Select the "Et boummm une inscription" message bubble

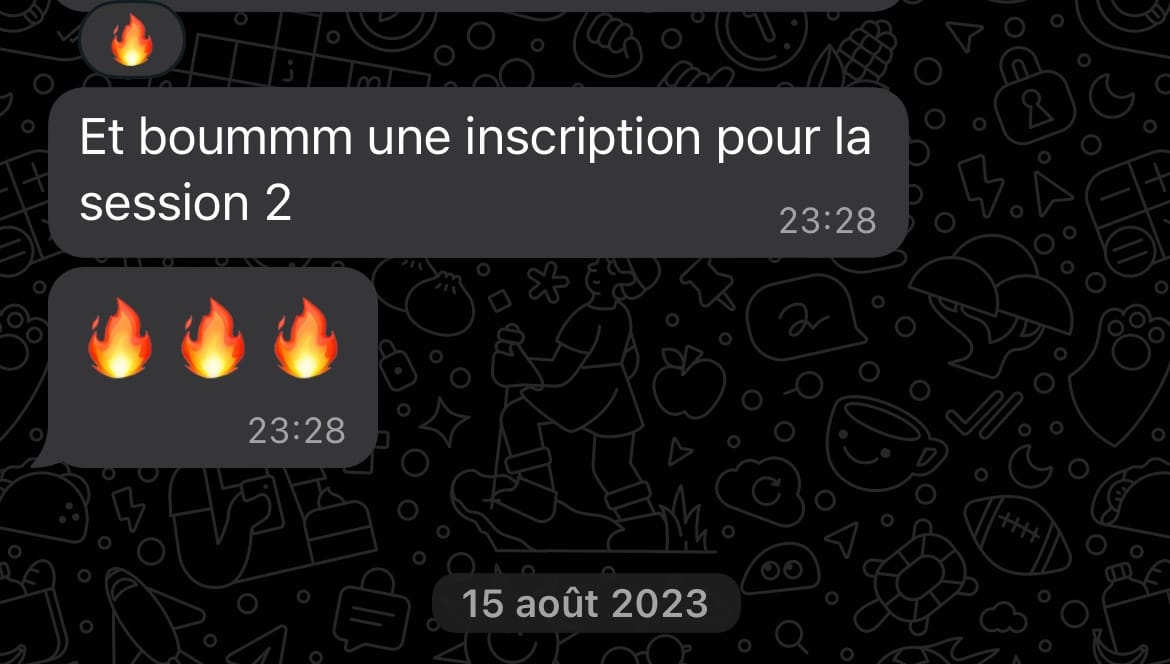[x=478, y=172]
